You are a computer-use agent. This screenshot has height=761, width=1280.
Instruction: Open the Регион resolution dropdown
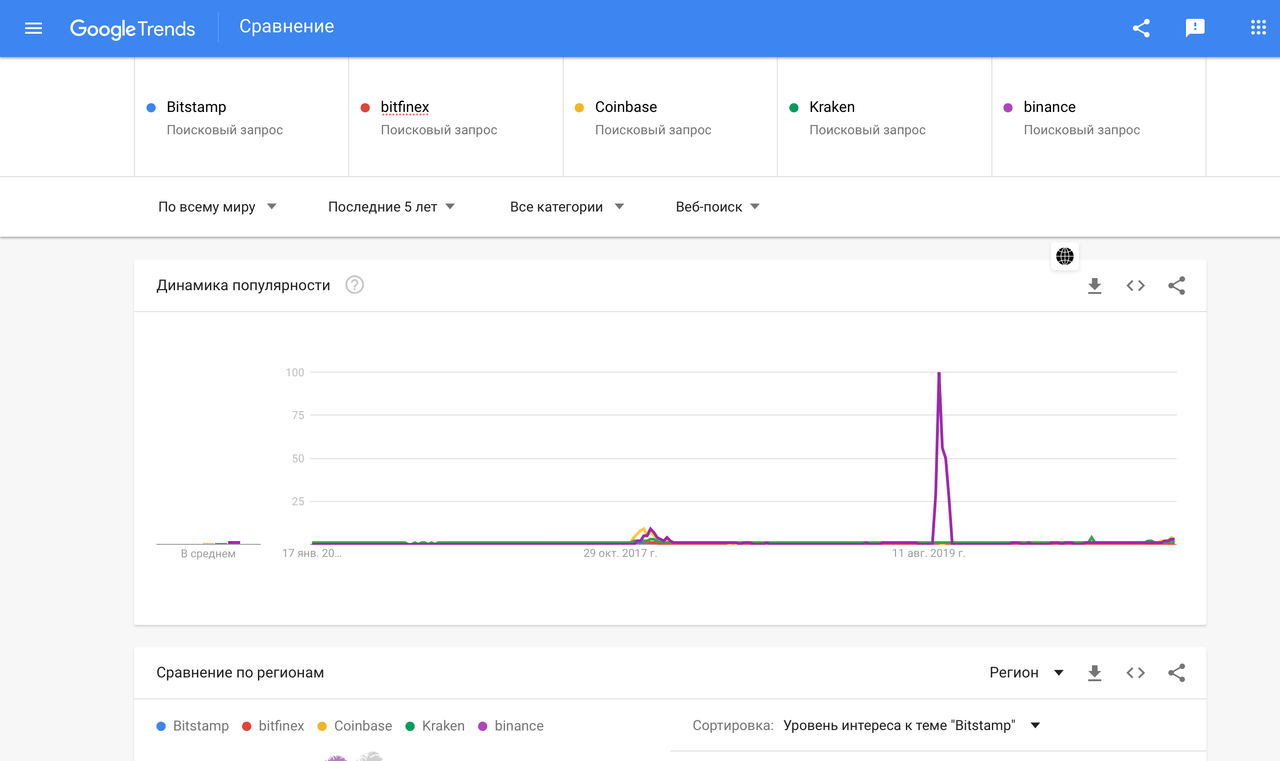[1026, 673]
